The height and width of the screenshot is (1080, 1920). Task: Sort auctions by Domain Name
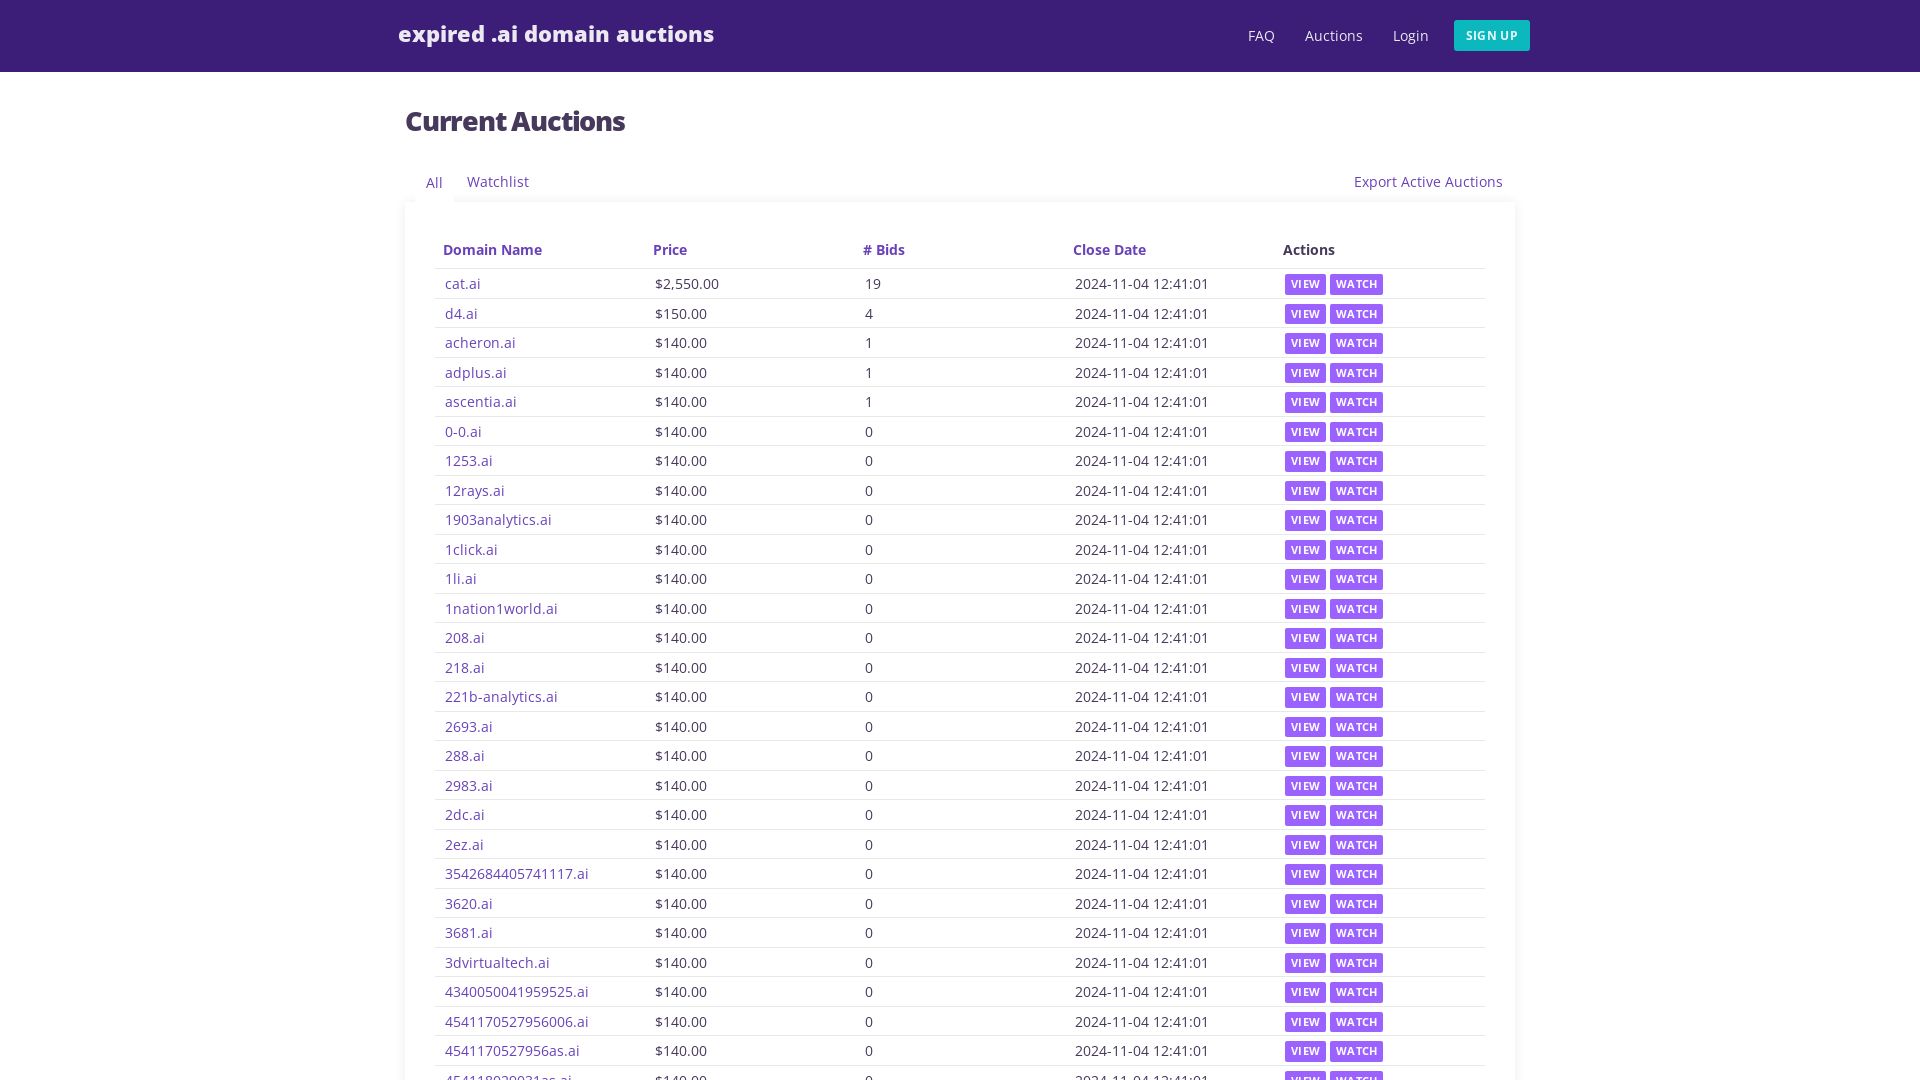492,250
